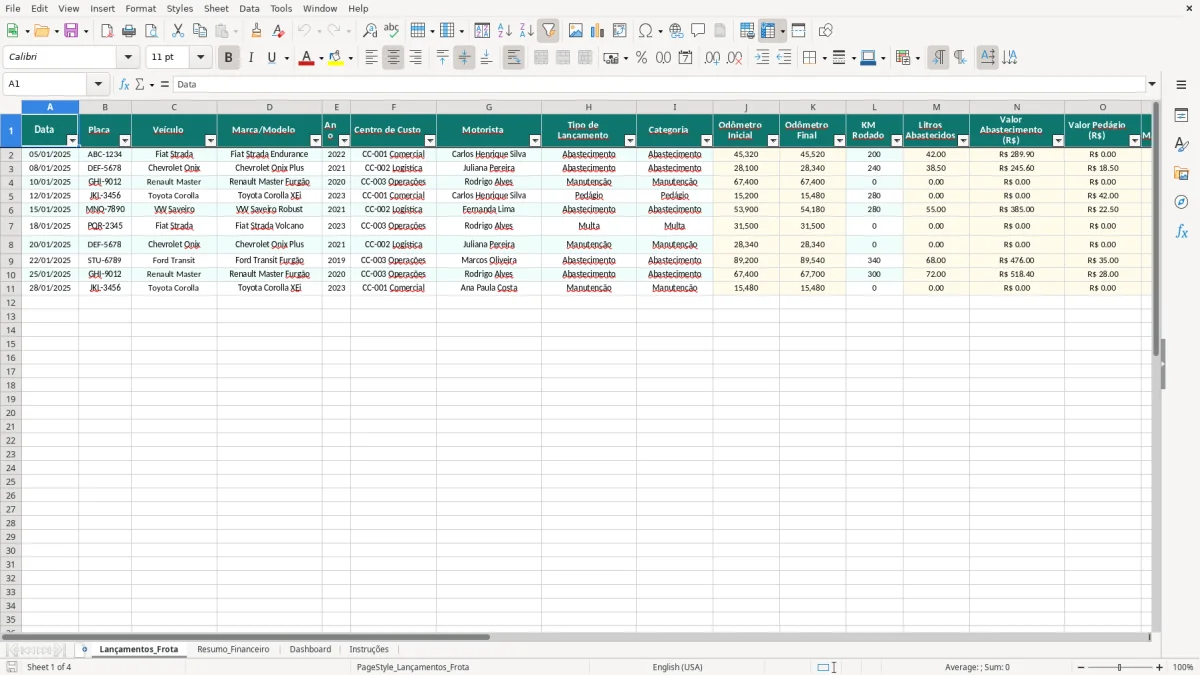Click the Save document icon

click(x=71, y=31)
